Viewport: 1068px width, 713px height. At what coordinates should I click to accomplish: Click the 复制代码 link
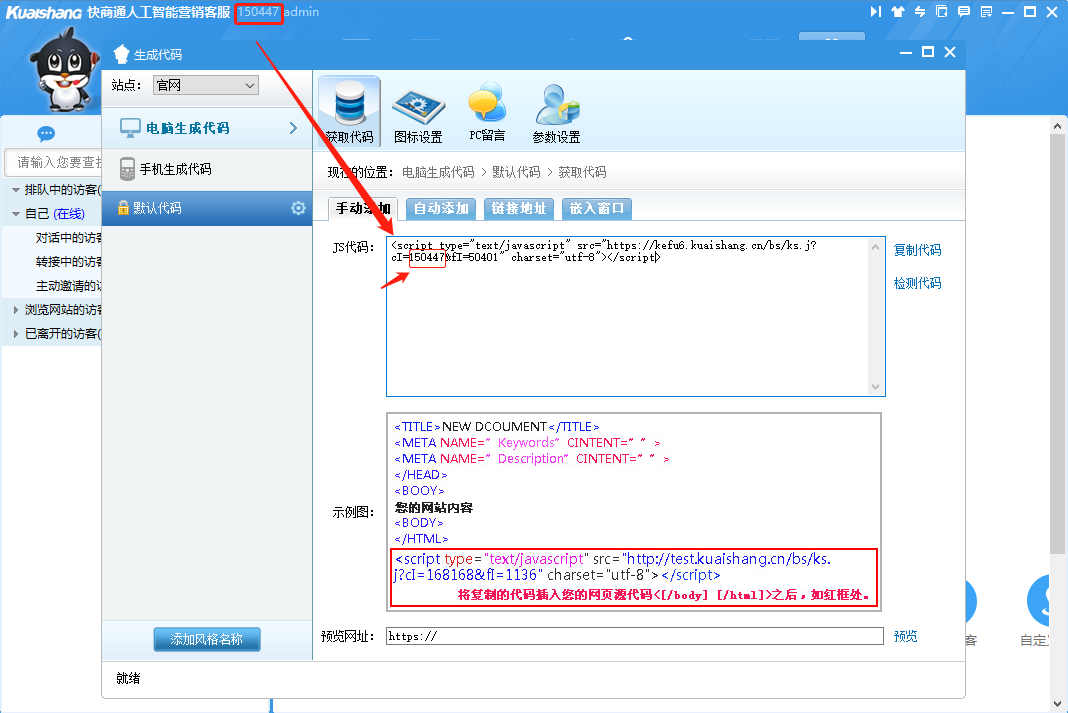coord(917,250)
